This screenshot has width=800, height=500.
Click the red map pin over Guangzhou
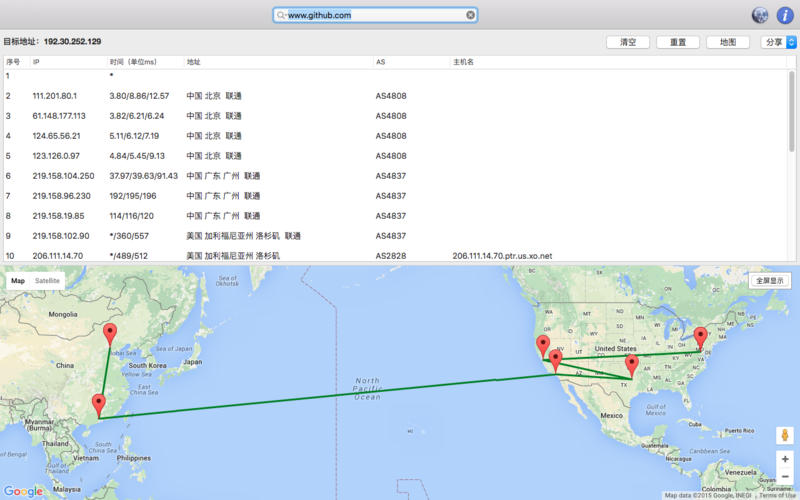coord(98,404)
